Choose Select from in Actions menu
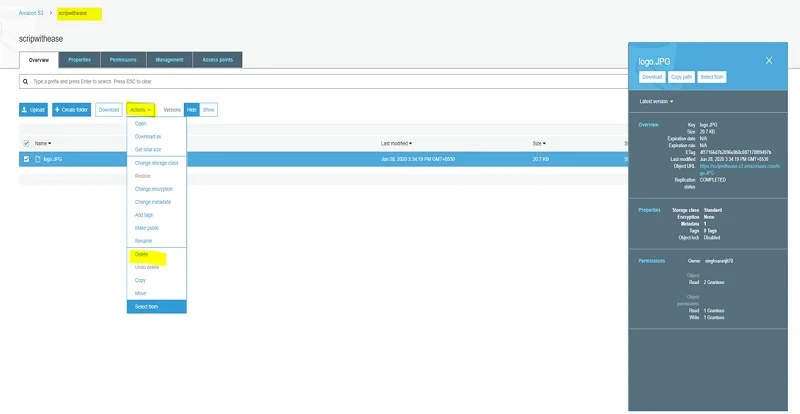The image size is (800, 414). 157,307
